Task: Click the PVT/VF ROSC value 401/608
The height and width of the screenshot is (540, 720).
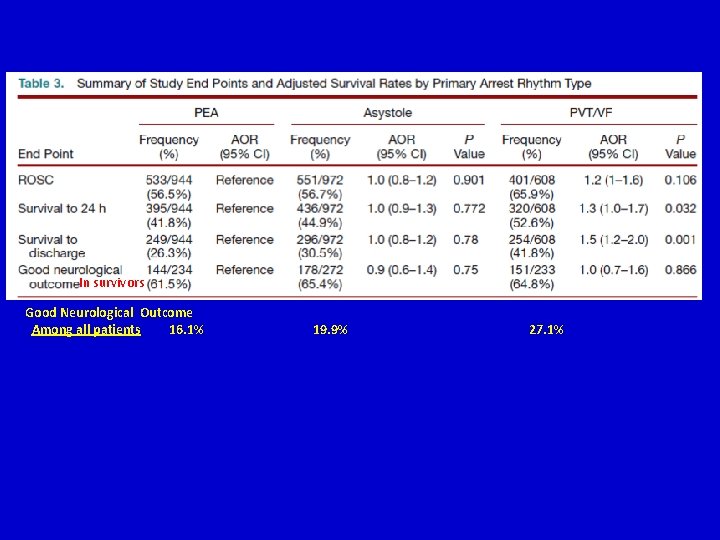Action: coord(532,180)
